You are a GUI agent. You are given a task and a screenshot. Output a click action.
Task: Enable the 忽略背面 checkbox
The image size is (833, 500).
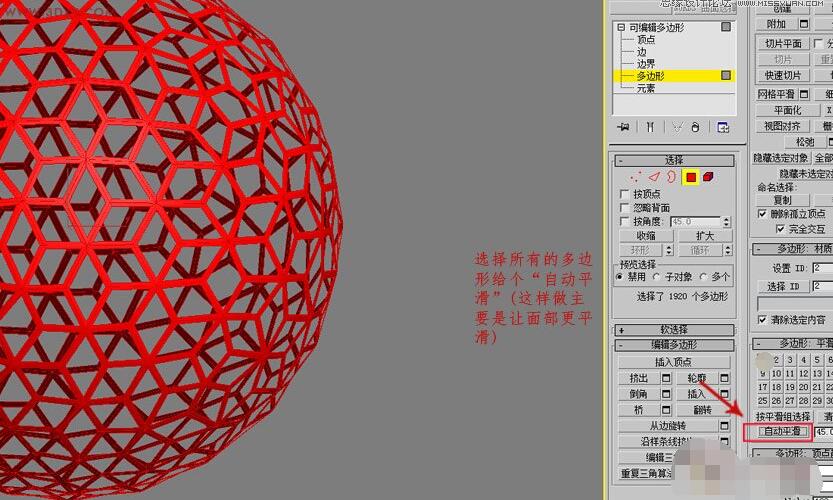pos(625,208)
